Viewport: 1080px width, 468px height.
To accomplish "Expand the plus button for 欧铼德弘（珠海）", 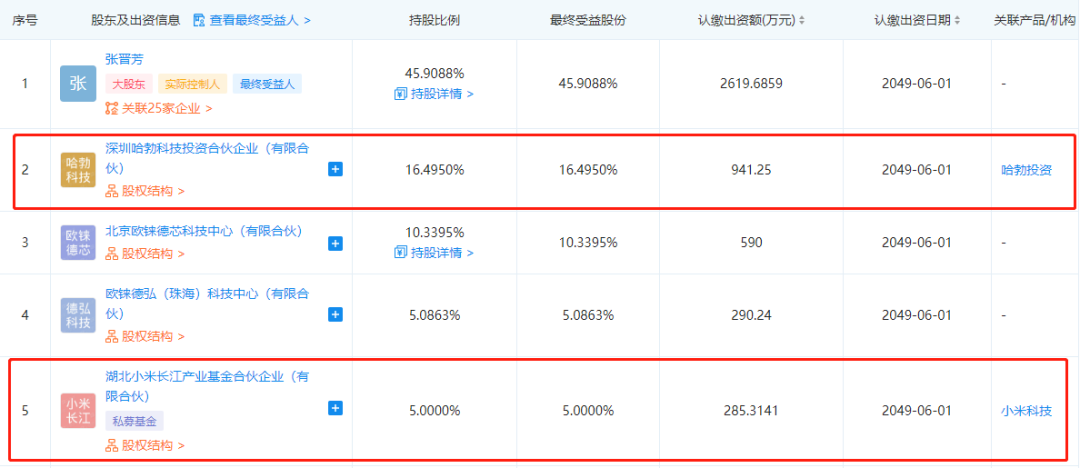I will click(x=335, y=315).
